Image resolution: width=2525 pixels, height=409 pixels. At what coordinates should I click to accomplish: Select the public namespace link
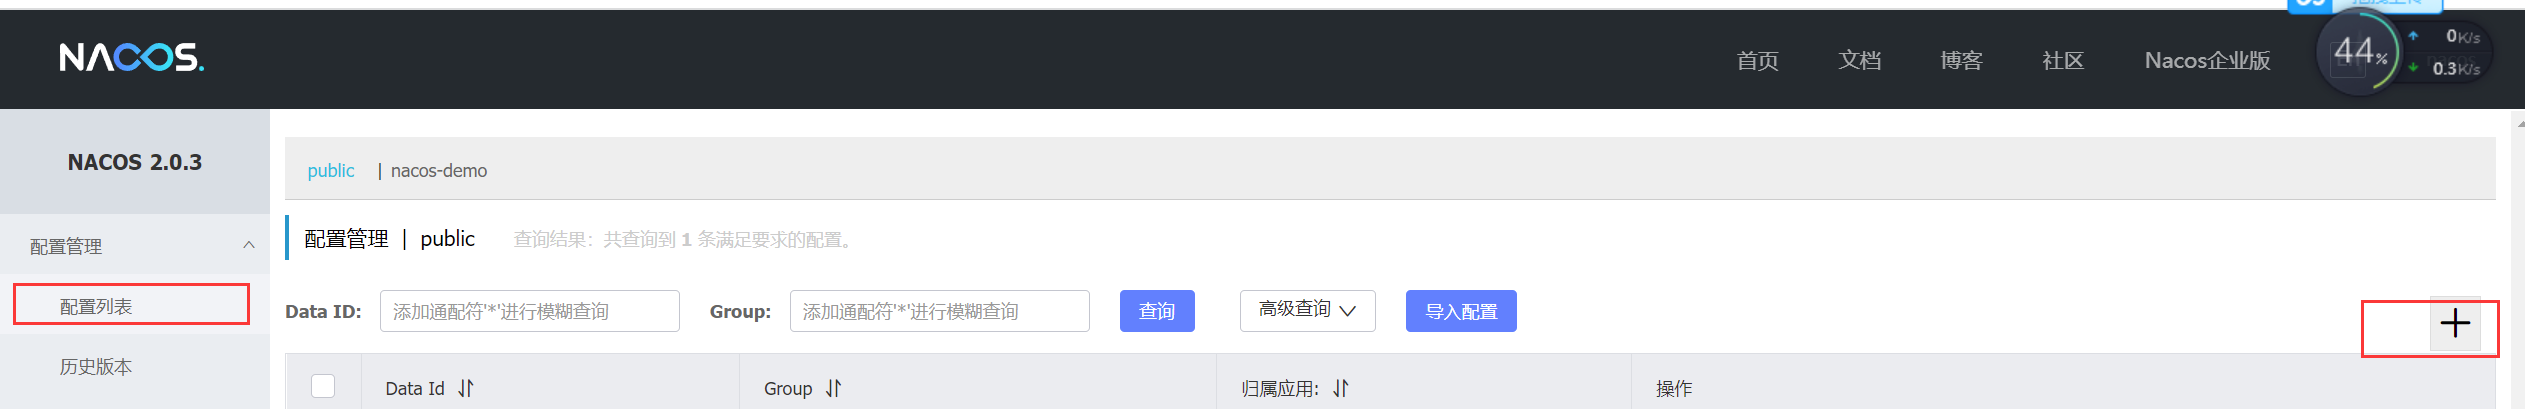click(x=331, y=171)
